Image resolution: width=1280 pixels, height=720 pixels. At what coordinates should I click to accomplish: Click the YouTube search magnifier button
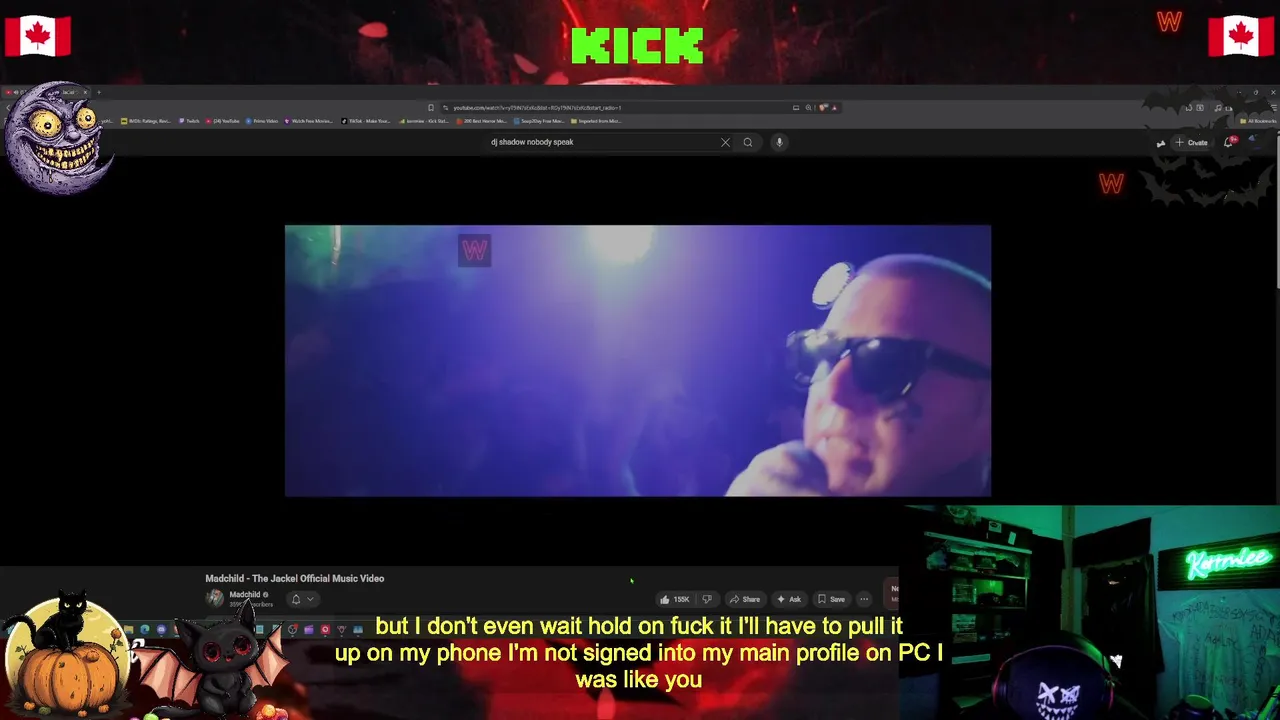click(x=747, y=142)
